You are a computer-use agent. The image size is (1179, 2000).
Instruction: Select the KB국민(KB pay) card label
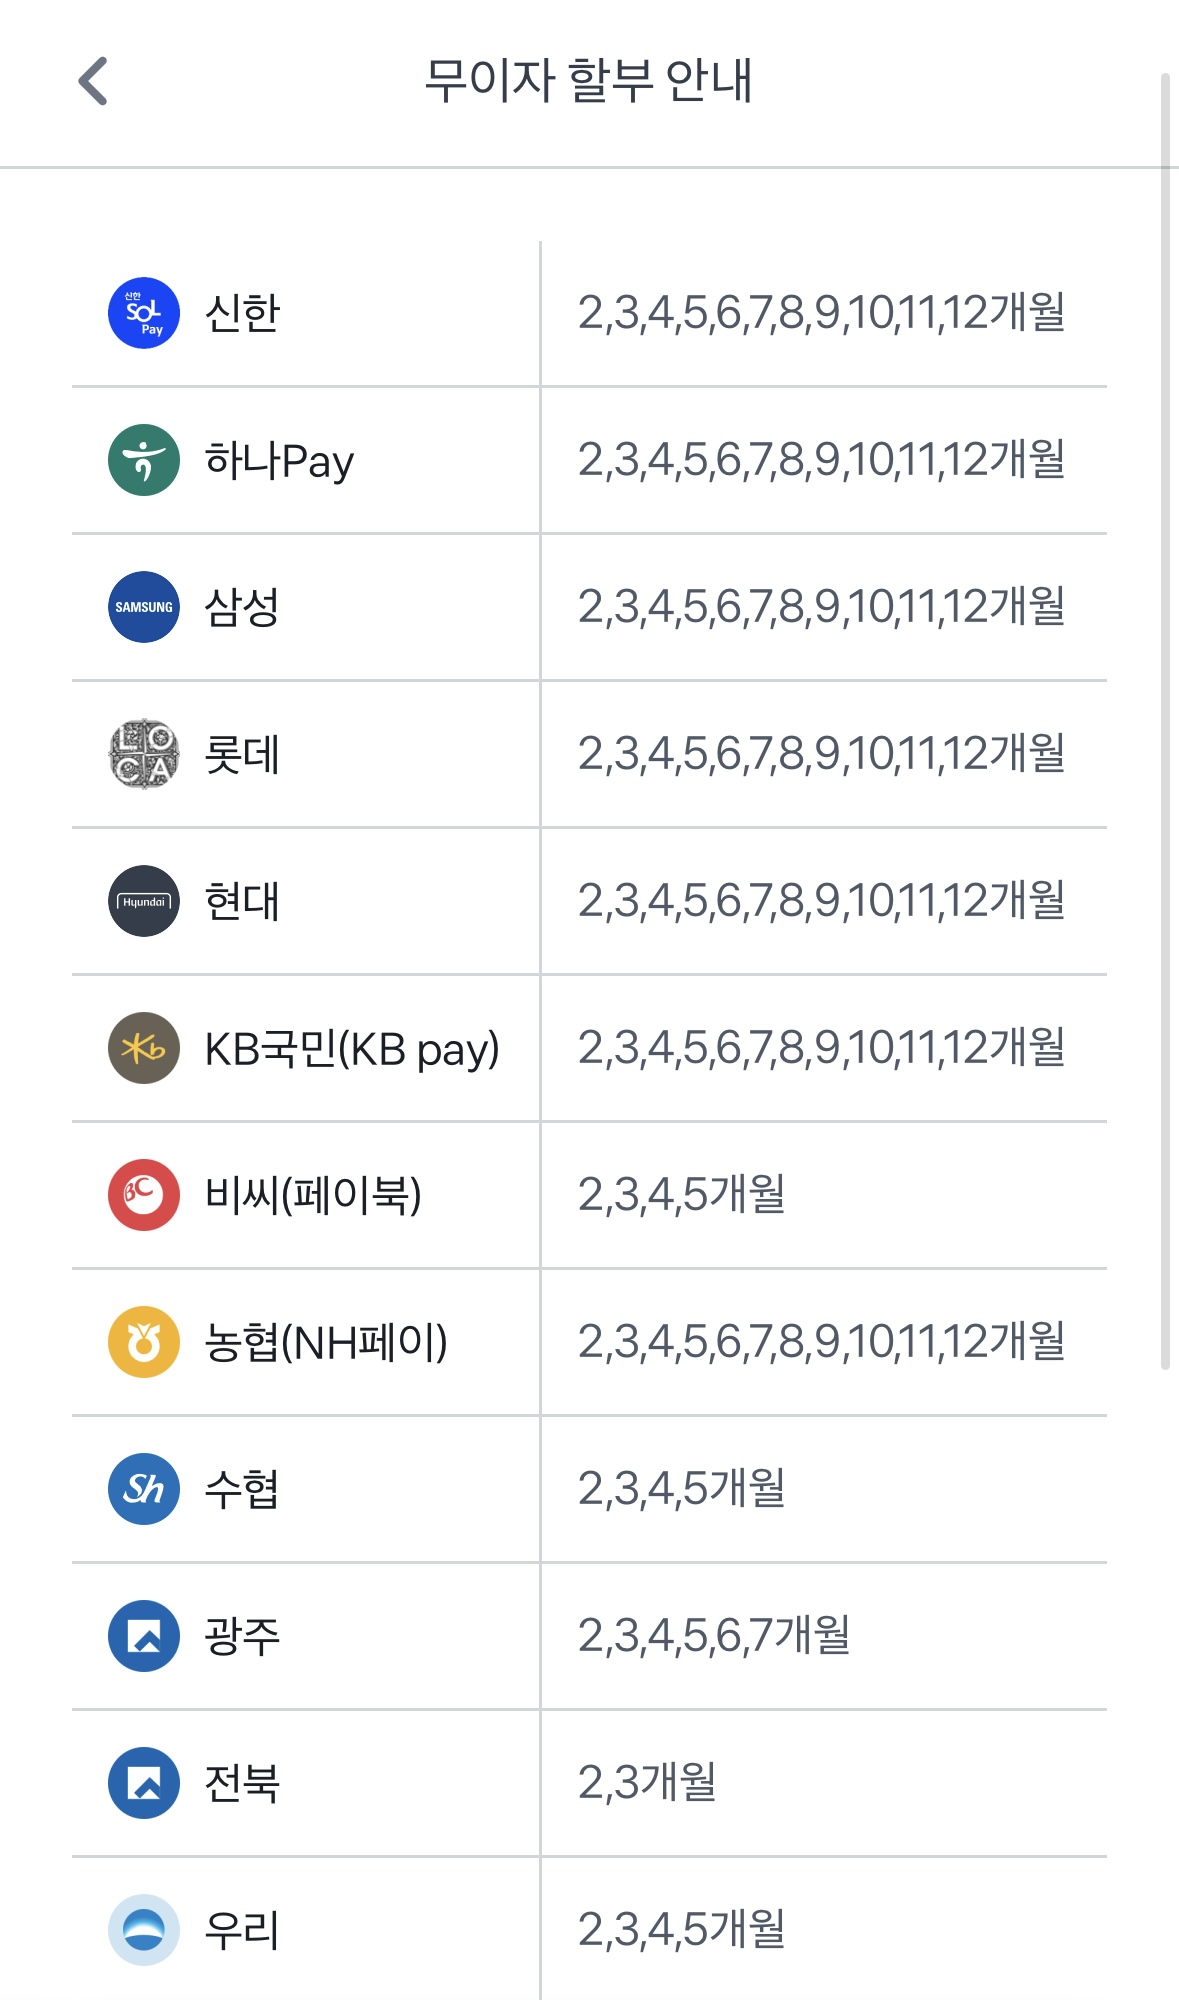tap(352, 1050)
